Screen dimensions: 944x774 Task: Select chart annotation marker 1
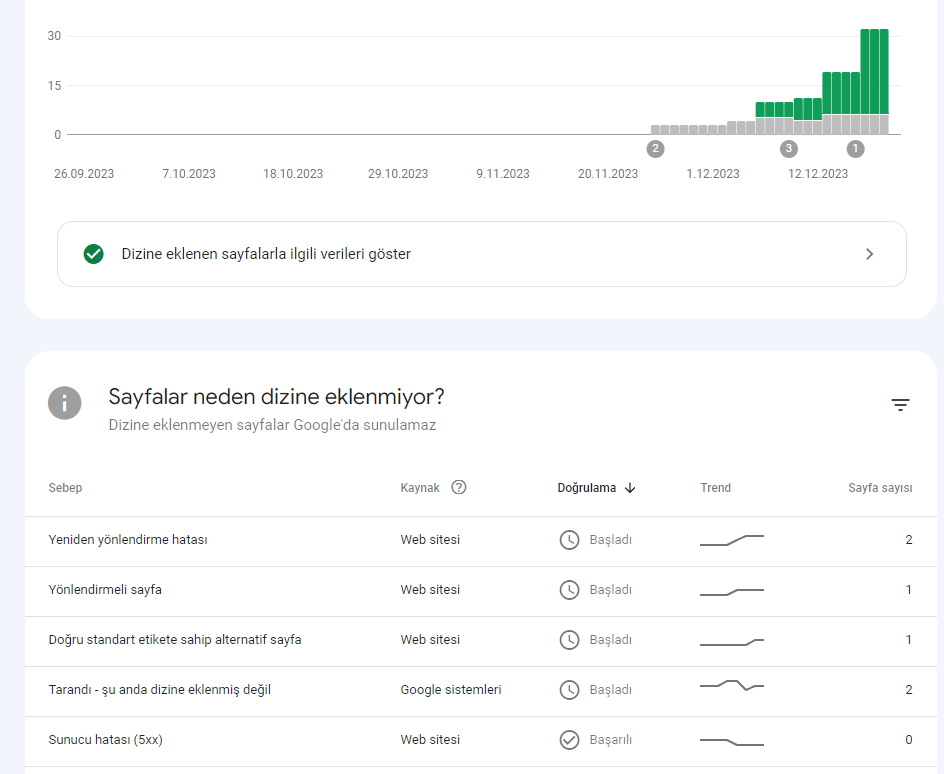point(855,149)
